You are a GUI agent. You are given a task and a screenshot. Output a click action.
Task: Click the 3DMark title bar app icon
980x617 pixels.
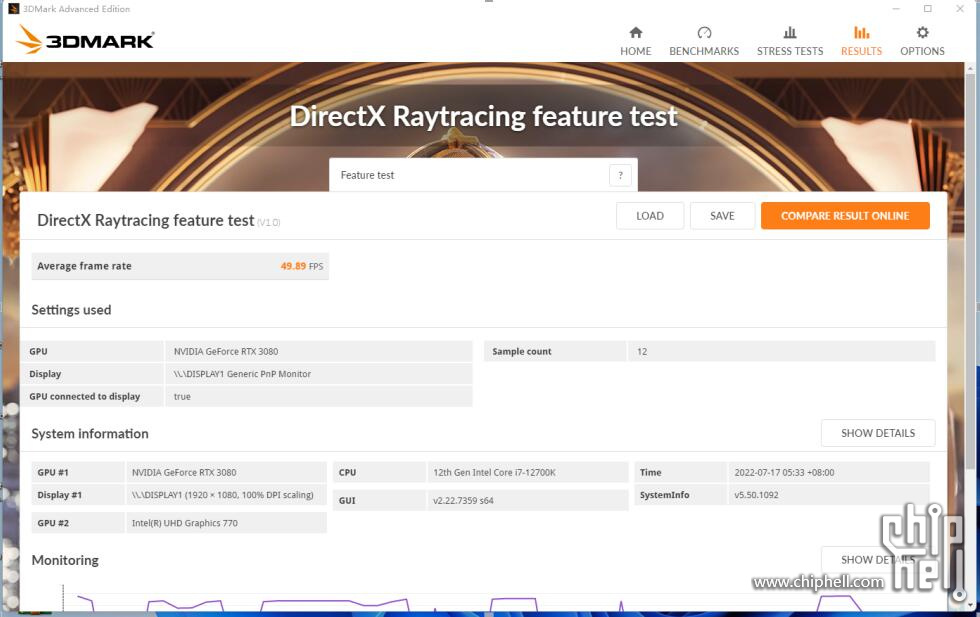[13, 9]
